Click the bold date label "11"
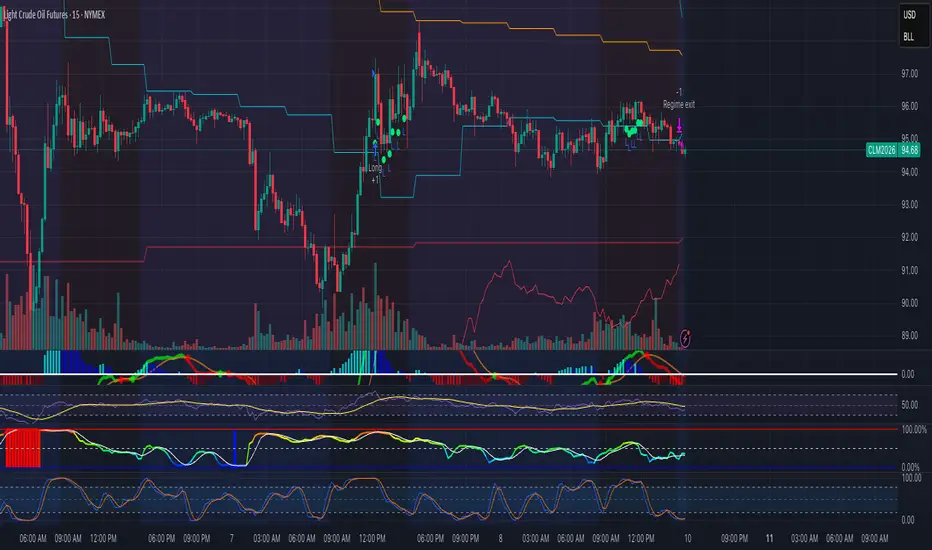The image size is (932, 550). 769,539
